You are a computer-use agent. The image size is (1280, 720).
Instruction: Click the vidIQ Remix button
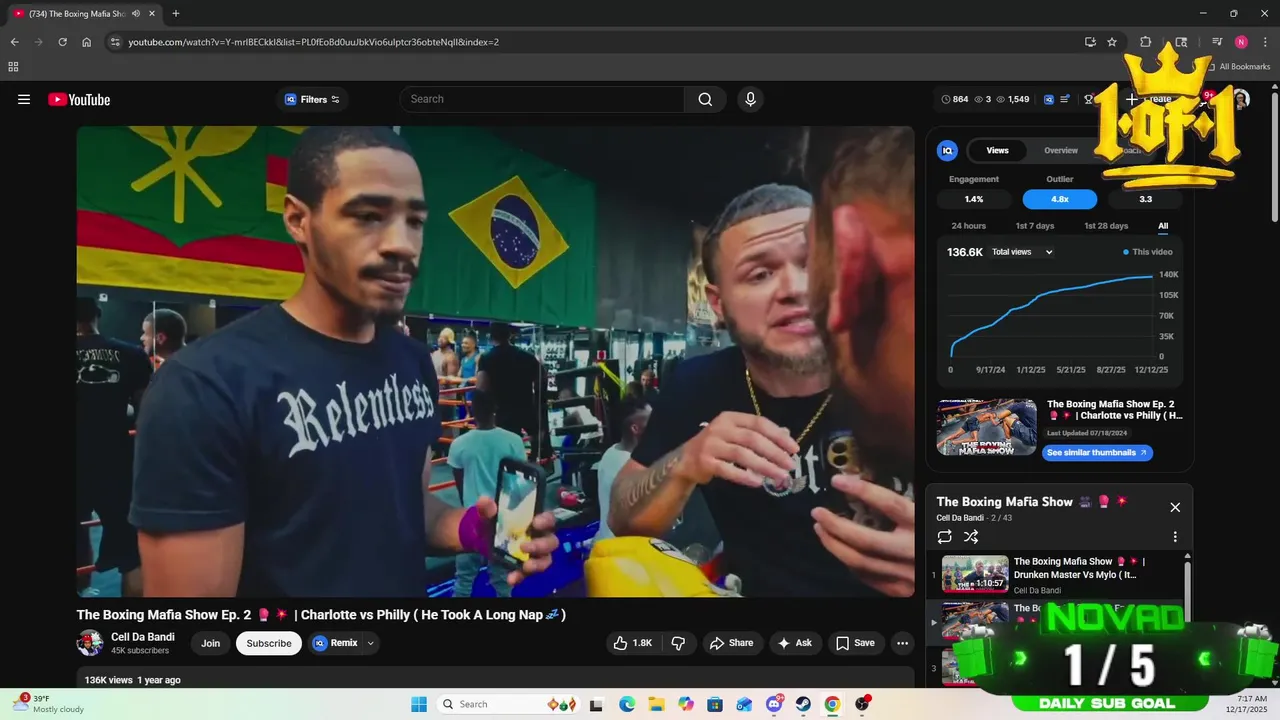335,643
